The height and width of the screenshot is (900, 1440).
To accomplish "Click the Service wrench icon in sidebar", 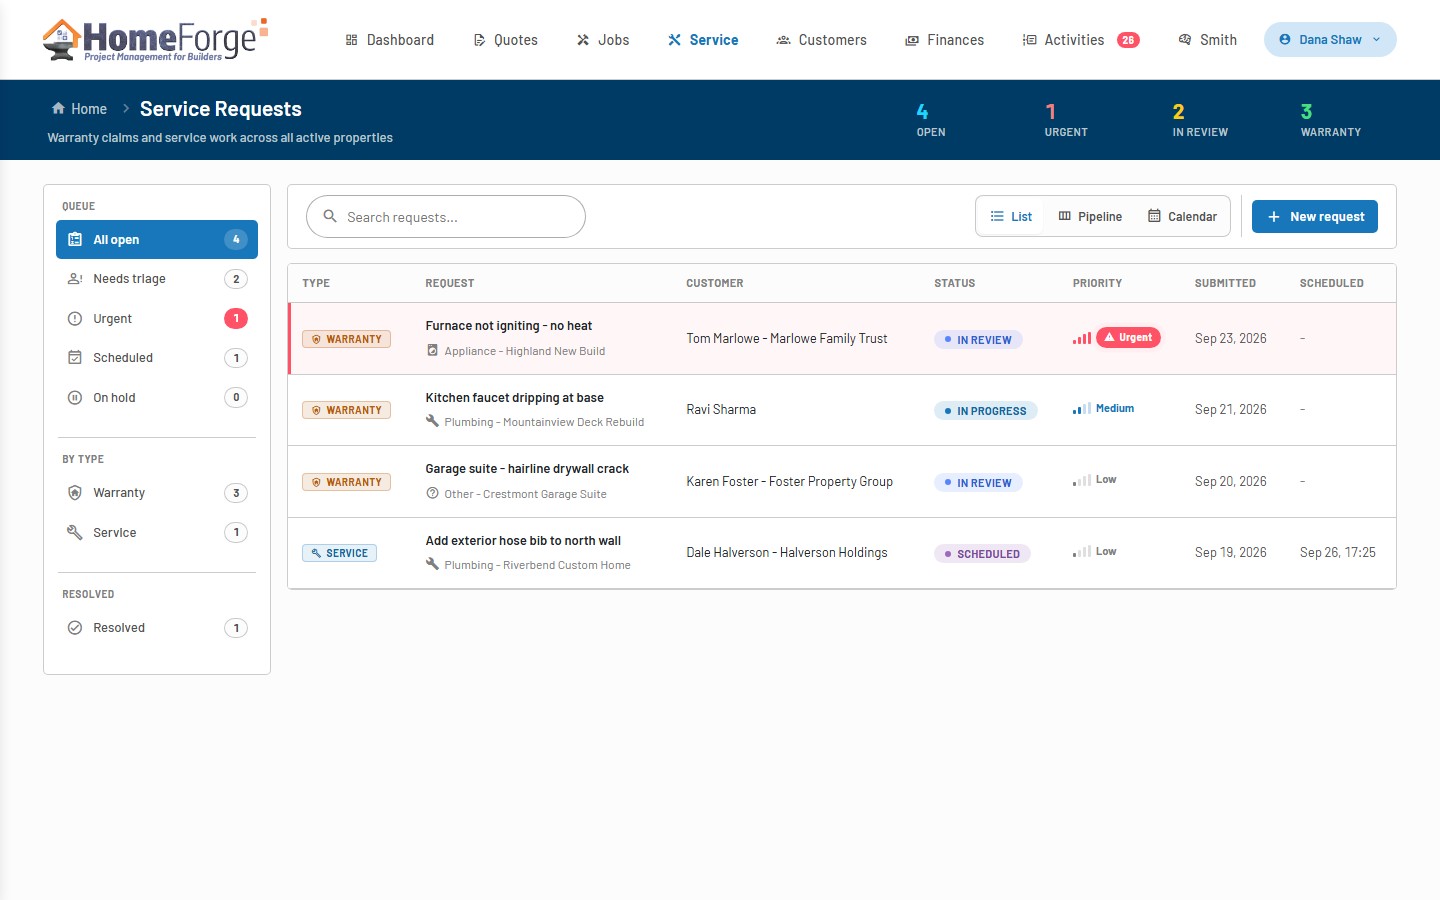I will (x=75, y=533).
